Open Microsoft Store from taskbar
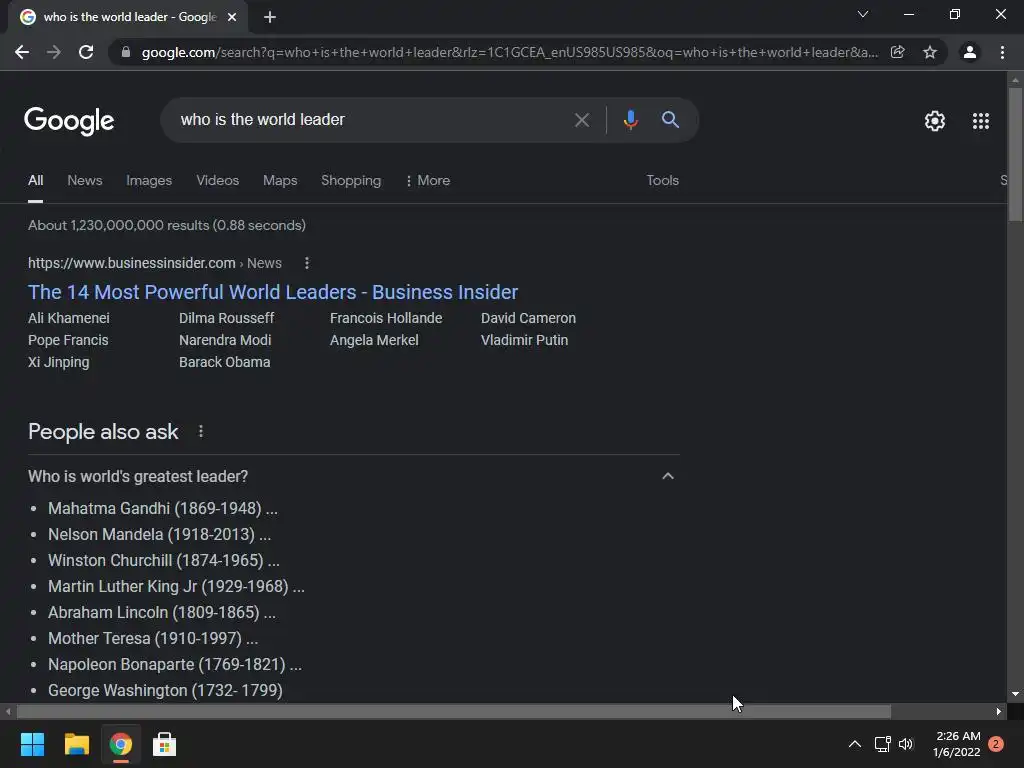Screen dimensions: 1024x768 point(164,744)
